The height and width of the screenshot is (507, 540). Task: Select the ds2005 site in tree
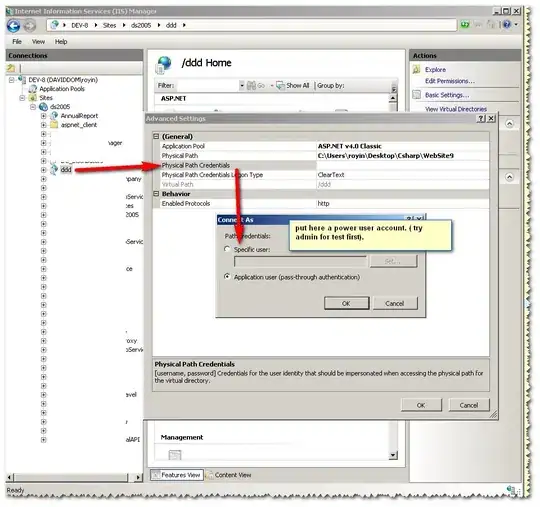pyautogui.click(x=60, y=107)
